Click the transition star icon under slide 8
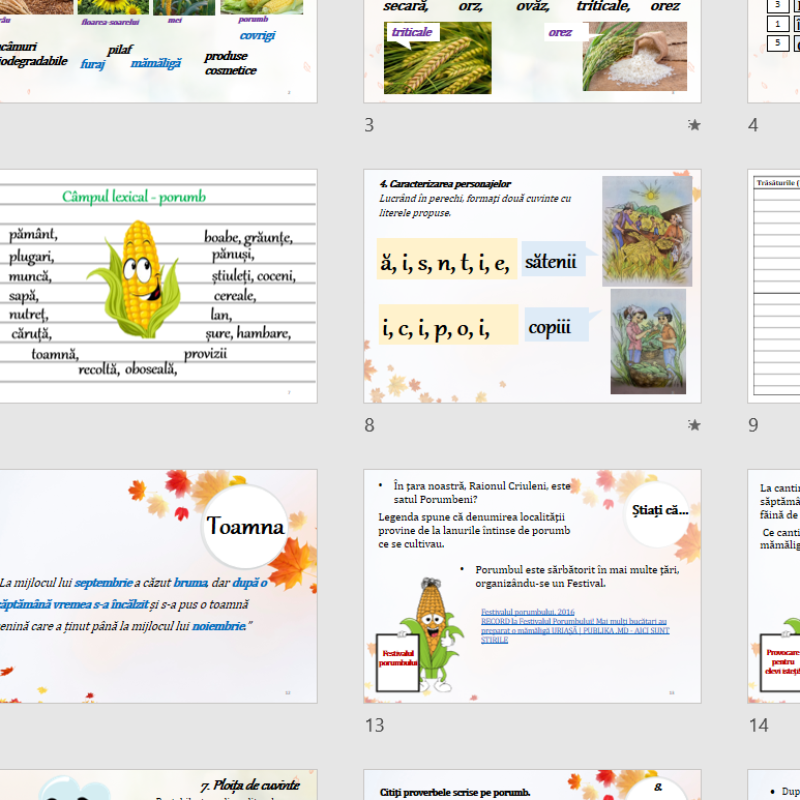The height and width of the screenshot is (800, 800). (x=694, y=425)
